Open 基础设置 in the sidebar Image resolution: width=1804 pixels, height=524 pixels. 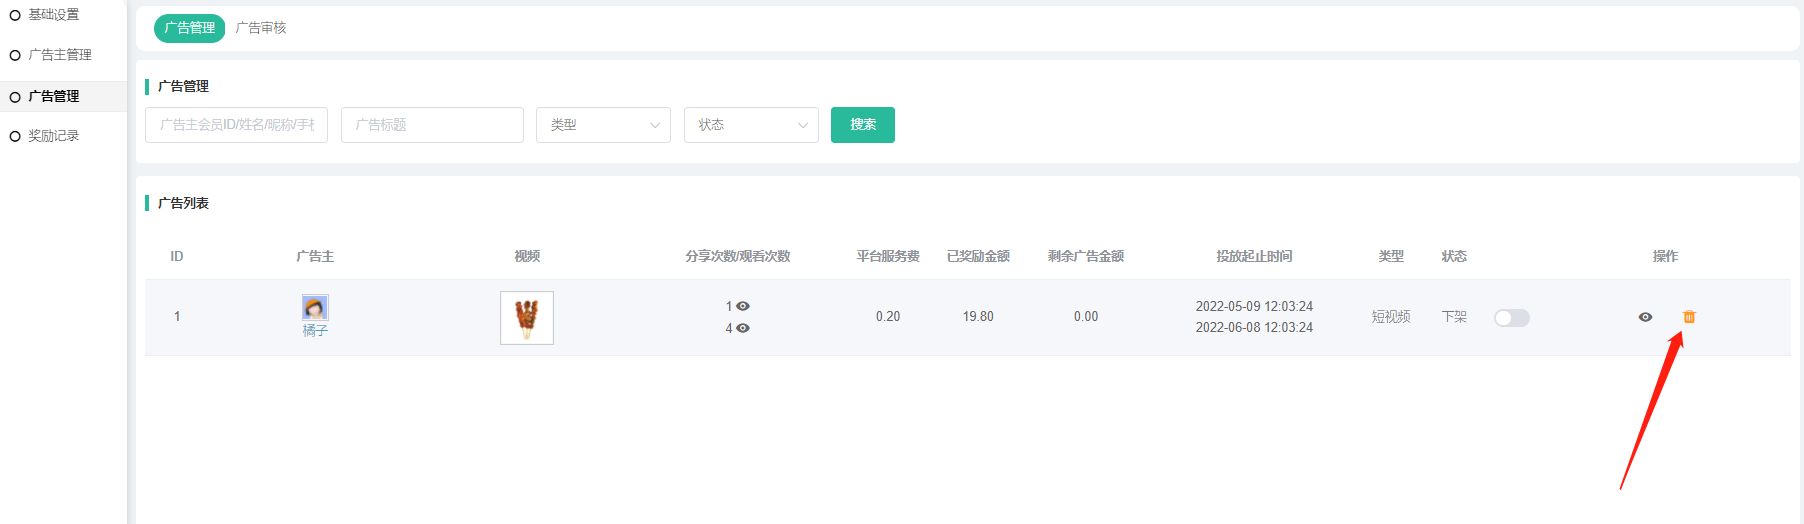pos(53,15)
